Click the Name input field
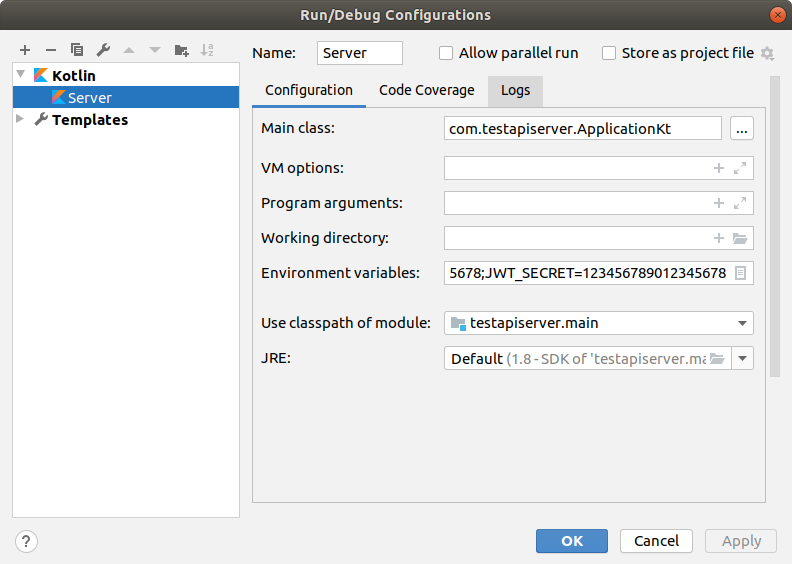 tap(359, 53)
